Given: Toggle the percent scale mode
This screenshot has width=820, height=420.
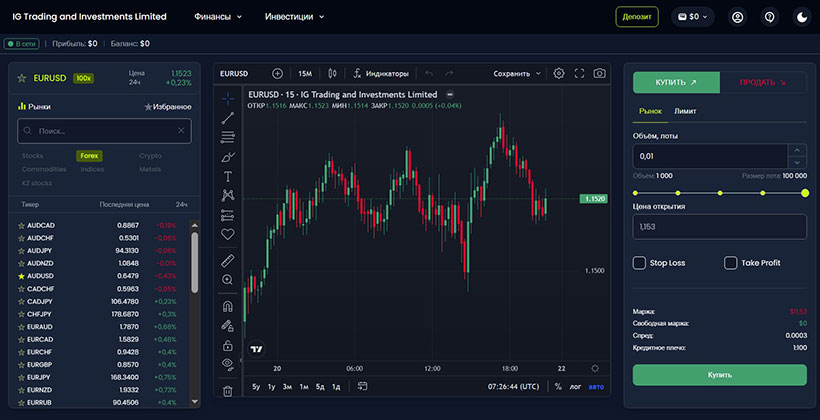Looking at the screenshot, I should (x=558, y=387).
